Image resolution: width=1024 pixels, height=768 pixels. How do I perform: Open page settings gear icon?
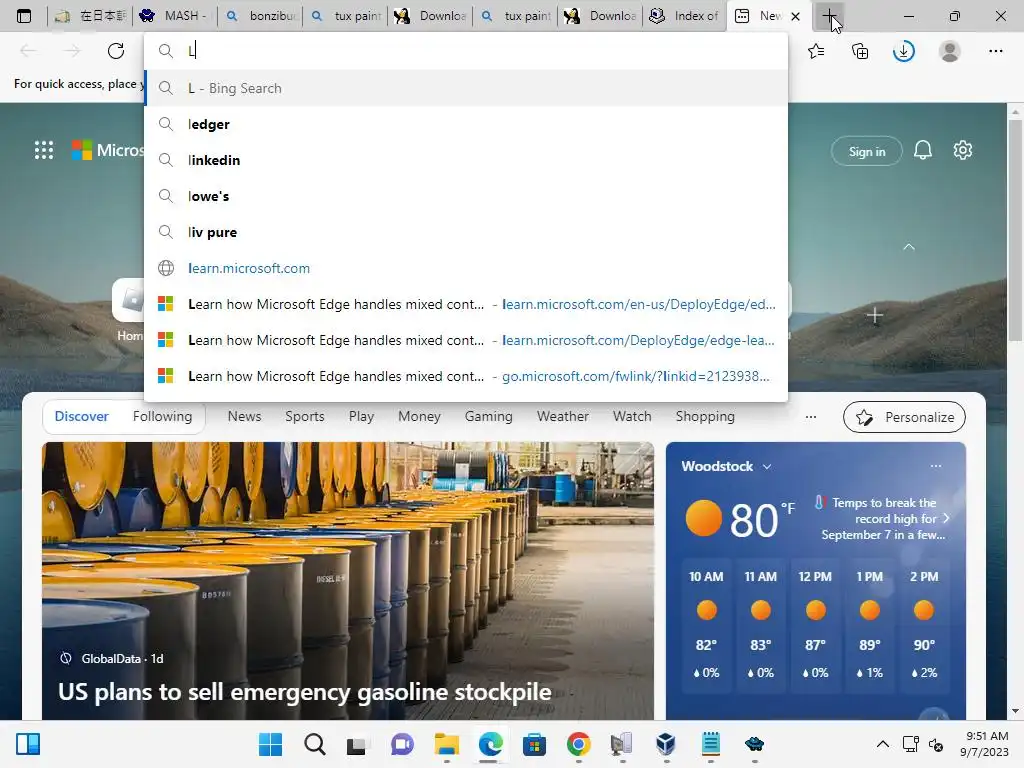pos(963,150)
